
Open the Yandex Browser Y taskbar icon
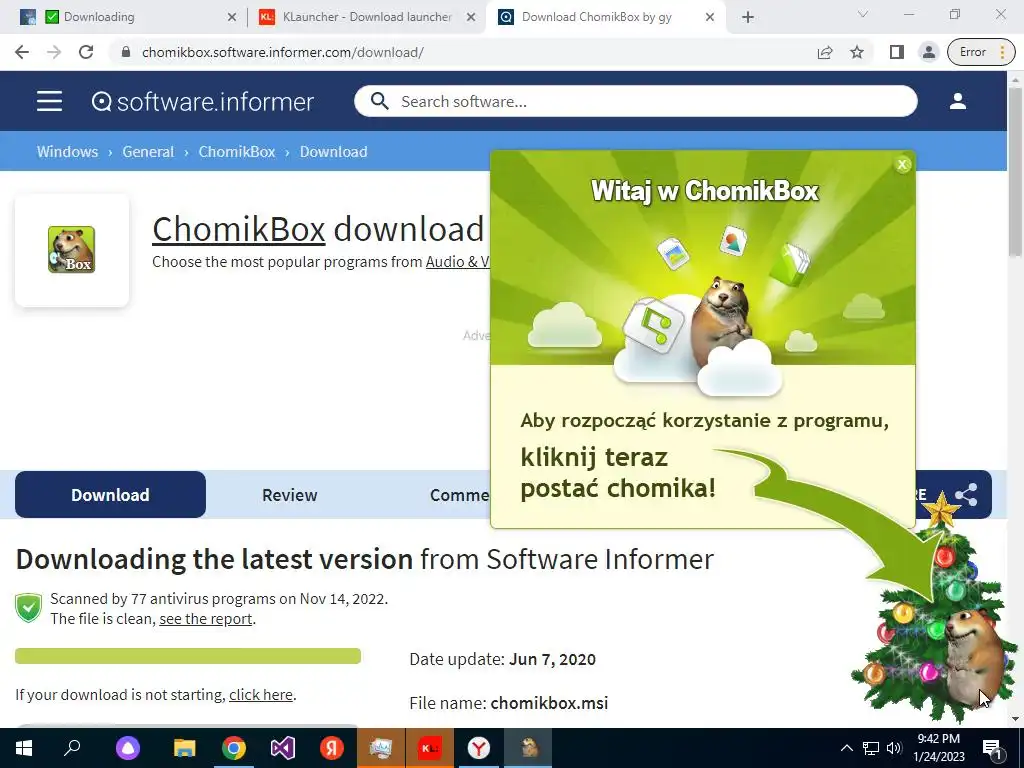[x=479, y=748]
